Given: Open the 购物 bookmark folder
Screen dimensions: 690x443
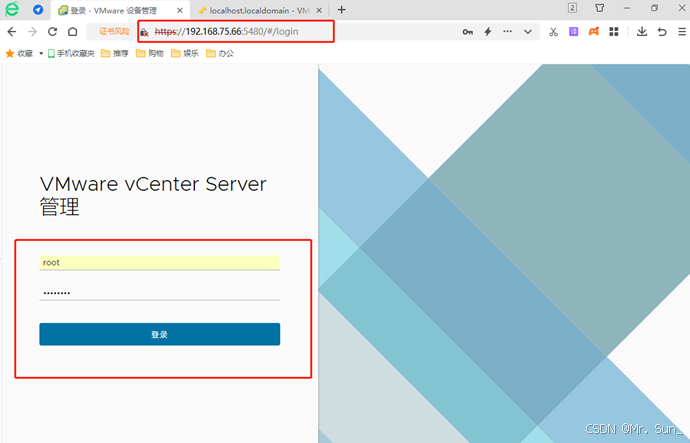Looking at the screenshot, I should [150, 54].
